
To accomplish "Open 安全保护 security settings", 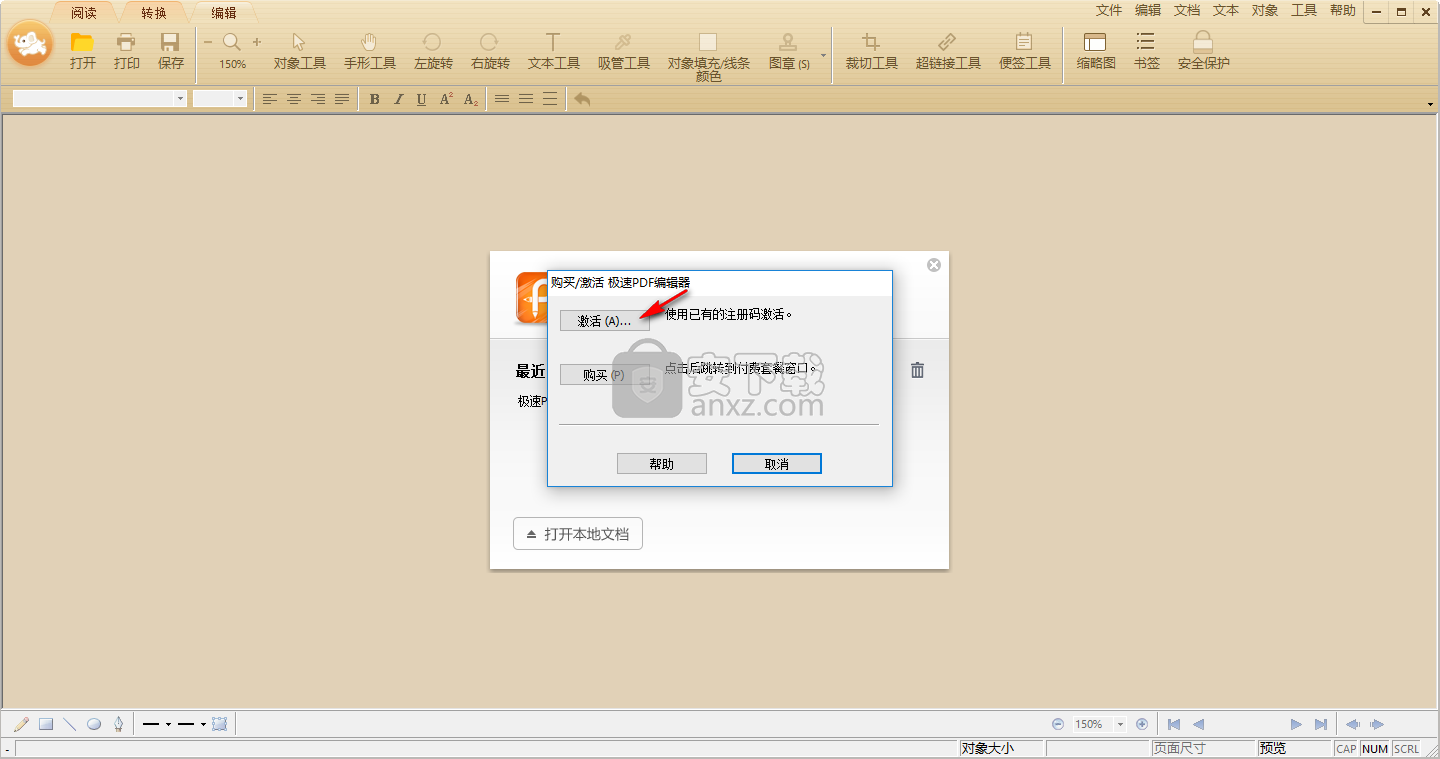I will click(x=1203, y=50).
